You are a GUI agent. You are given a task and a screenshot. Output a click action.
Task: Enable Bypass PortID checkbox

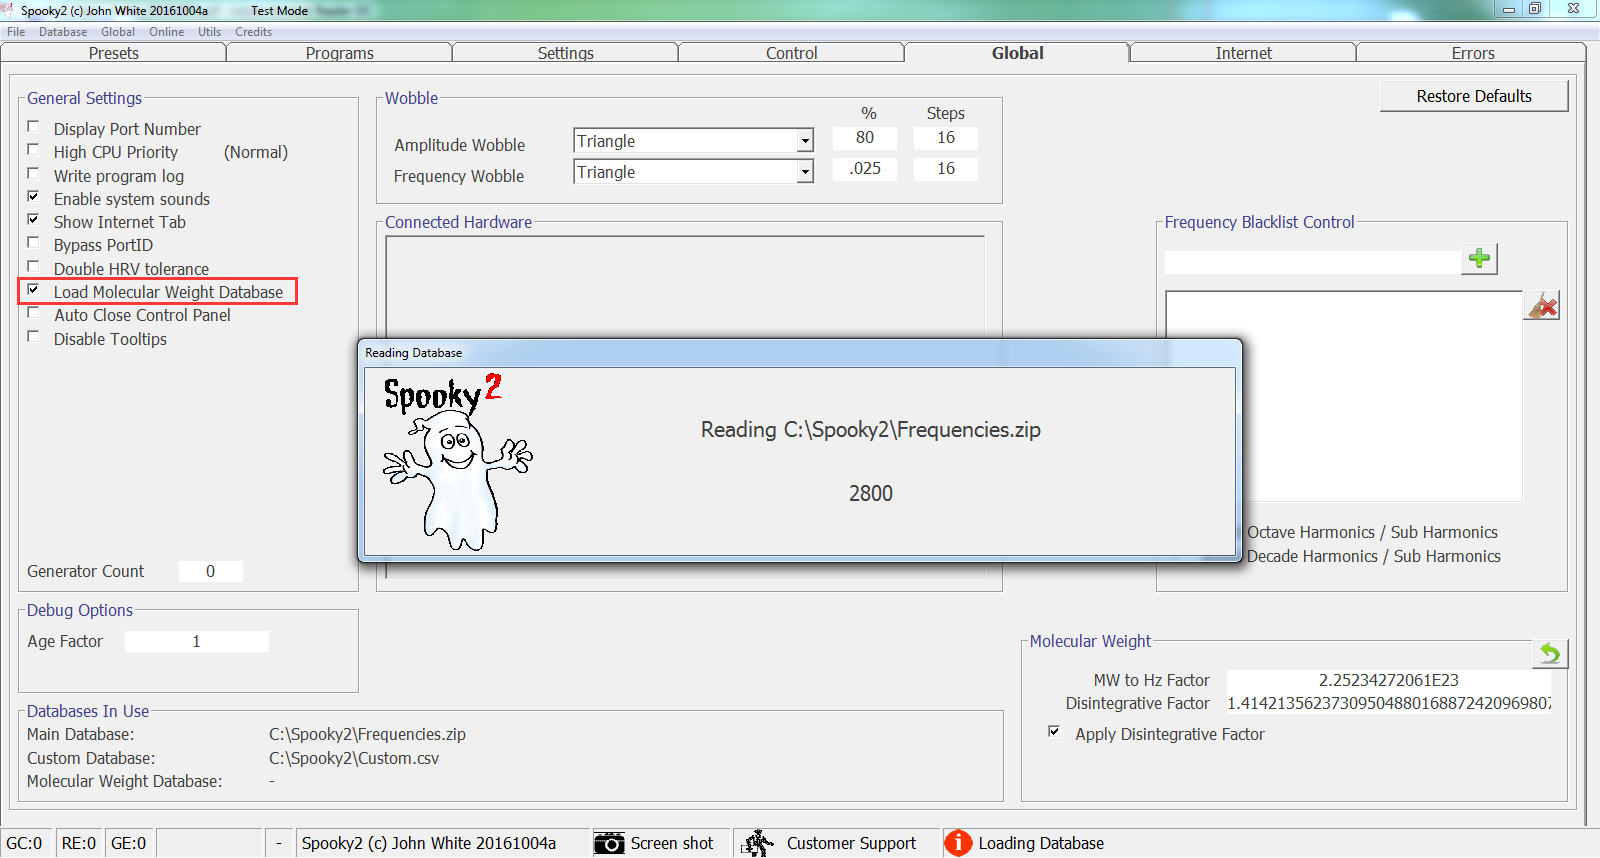click(33, 243)
